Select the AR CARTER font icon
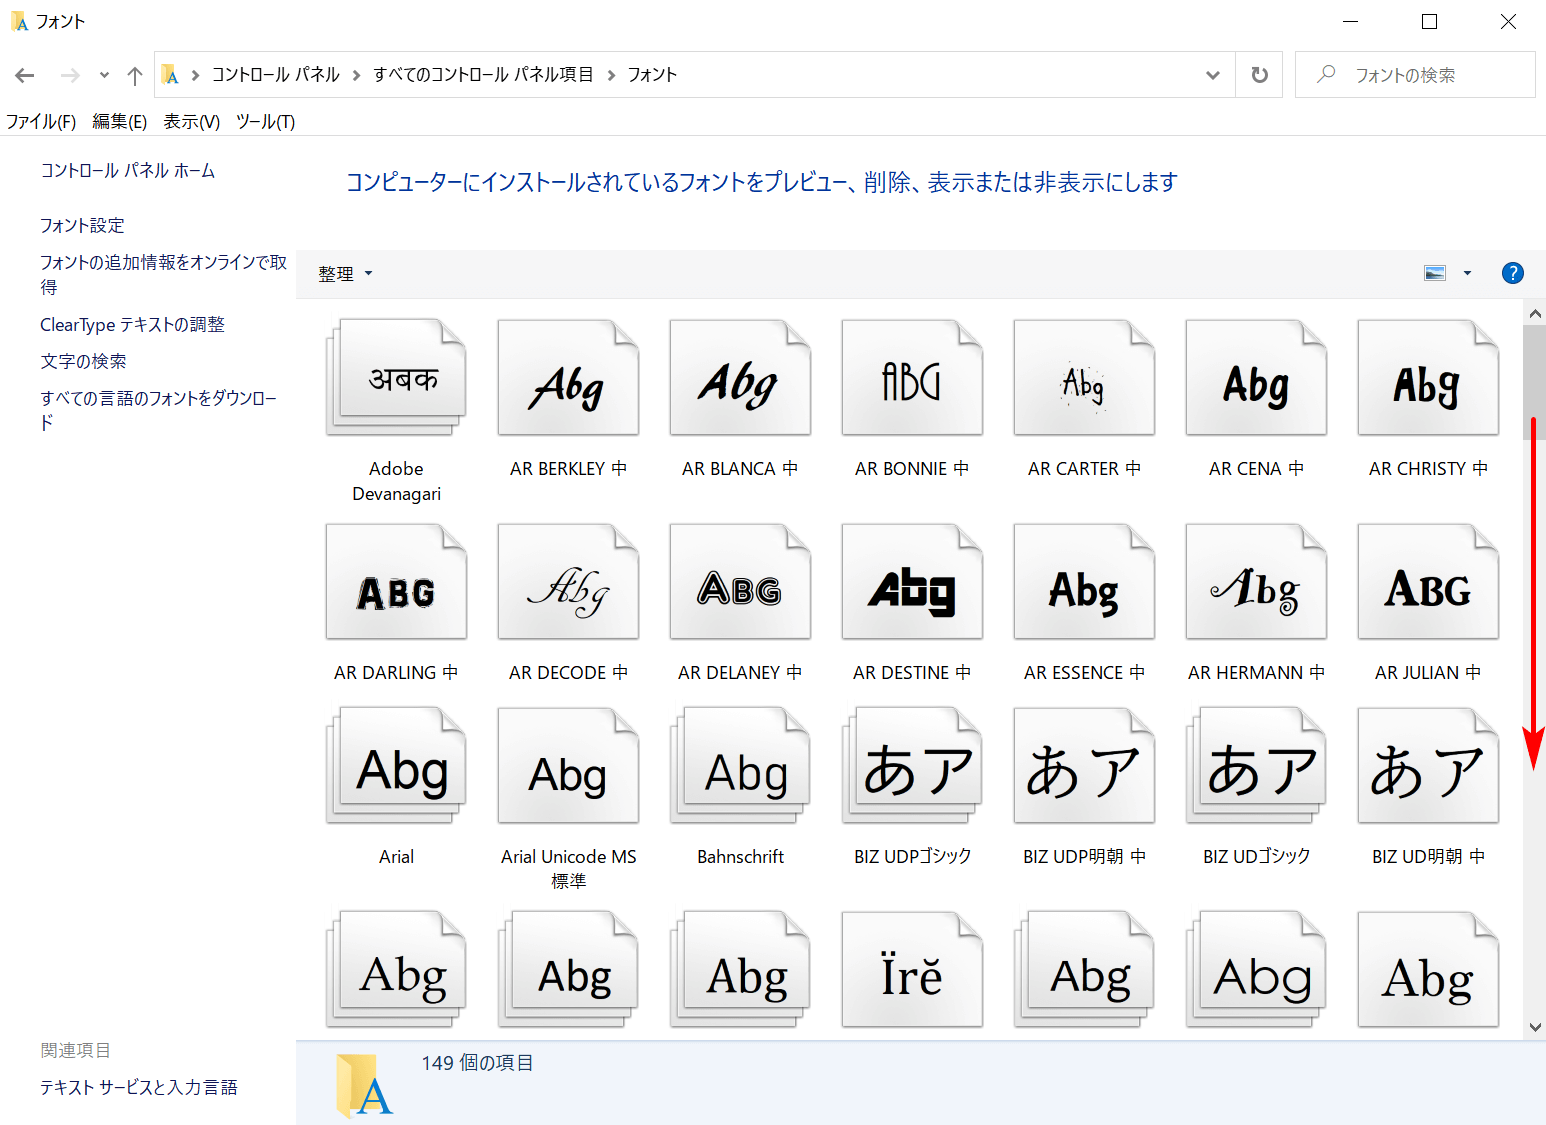Image resolution: width=1546 pixels, height=1125 pixels. click(1084, 377)
